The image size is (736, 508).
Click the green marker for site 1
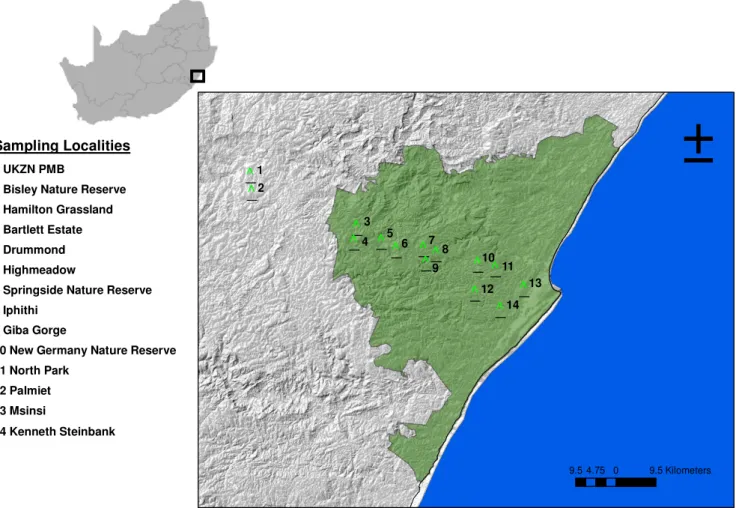click(250, 171)
